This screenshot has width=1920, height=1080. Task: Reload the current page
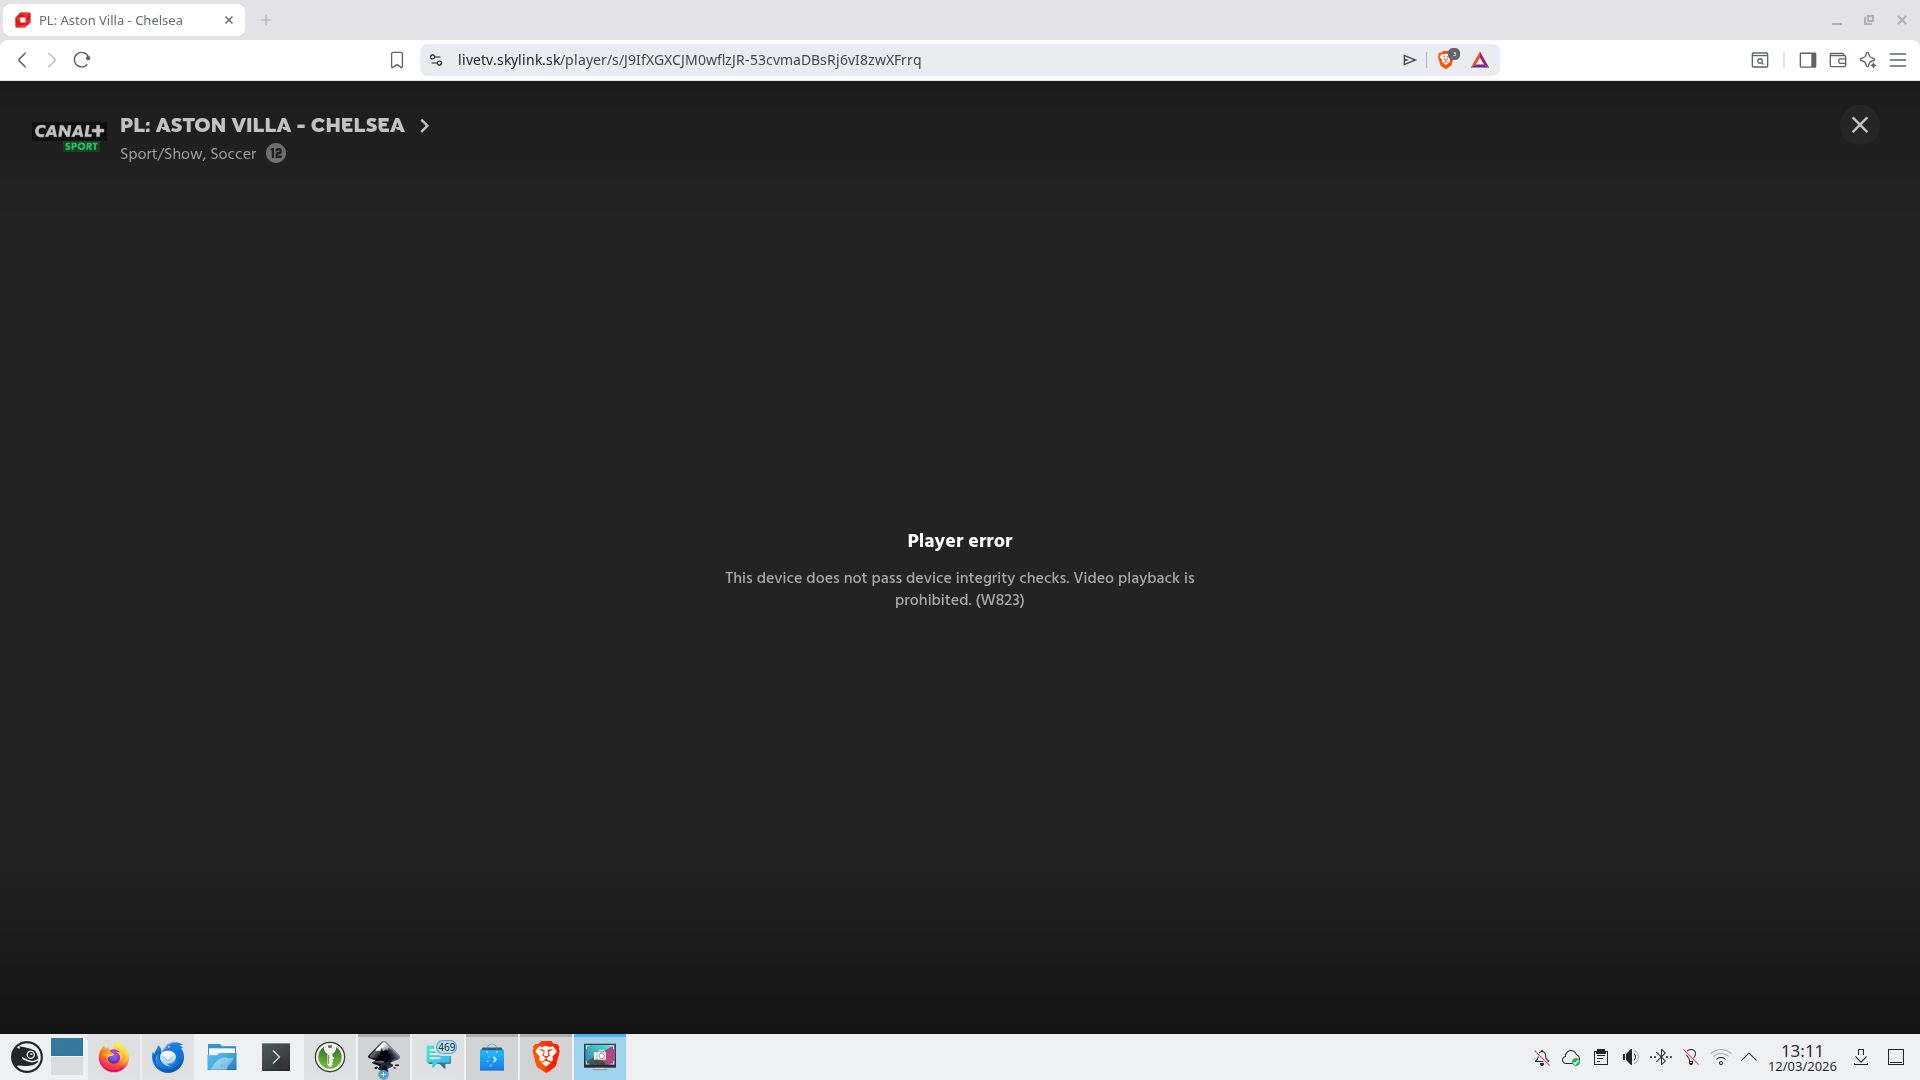82,60
